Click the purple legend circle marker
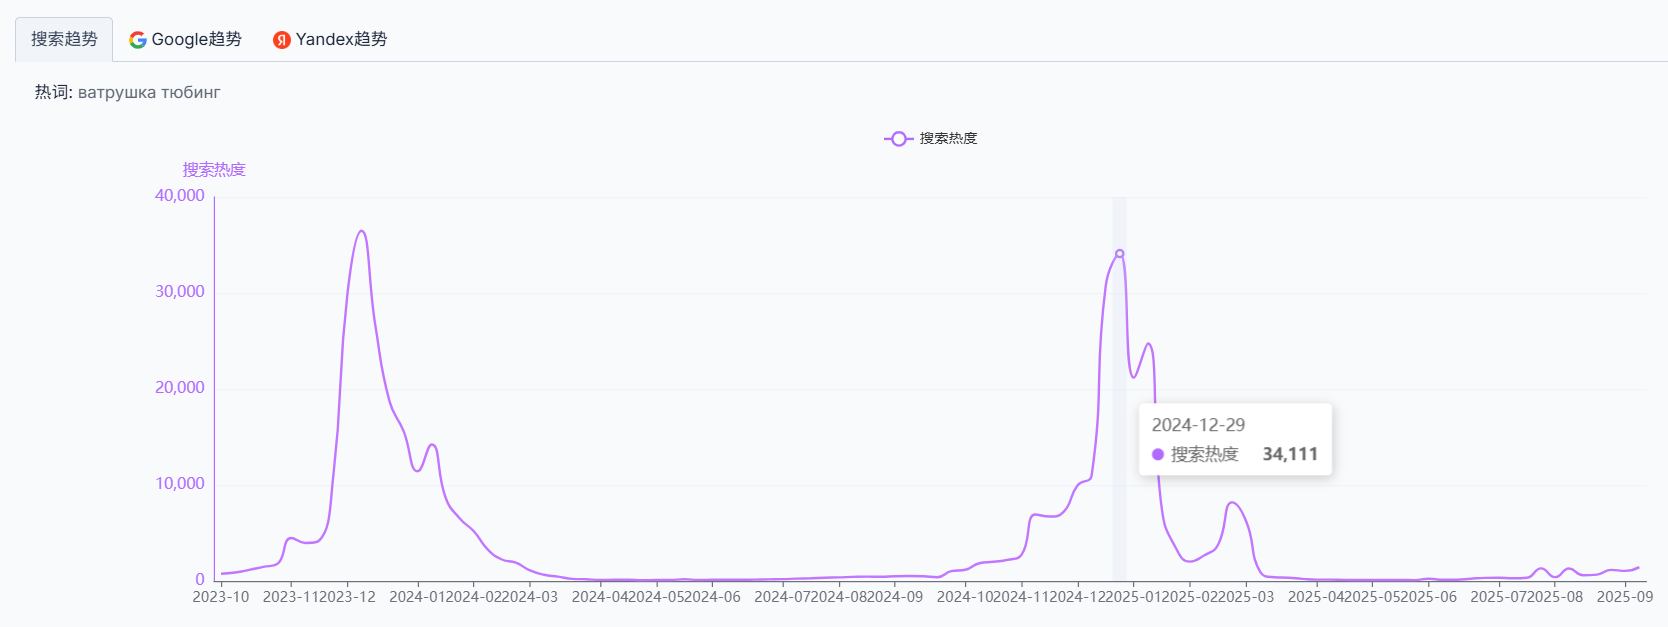The image size is (1668, 627). [x=898, y=138]
